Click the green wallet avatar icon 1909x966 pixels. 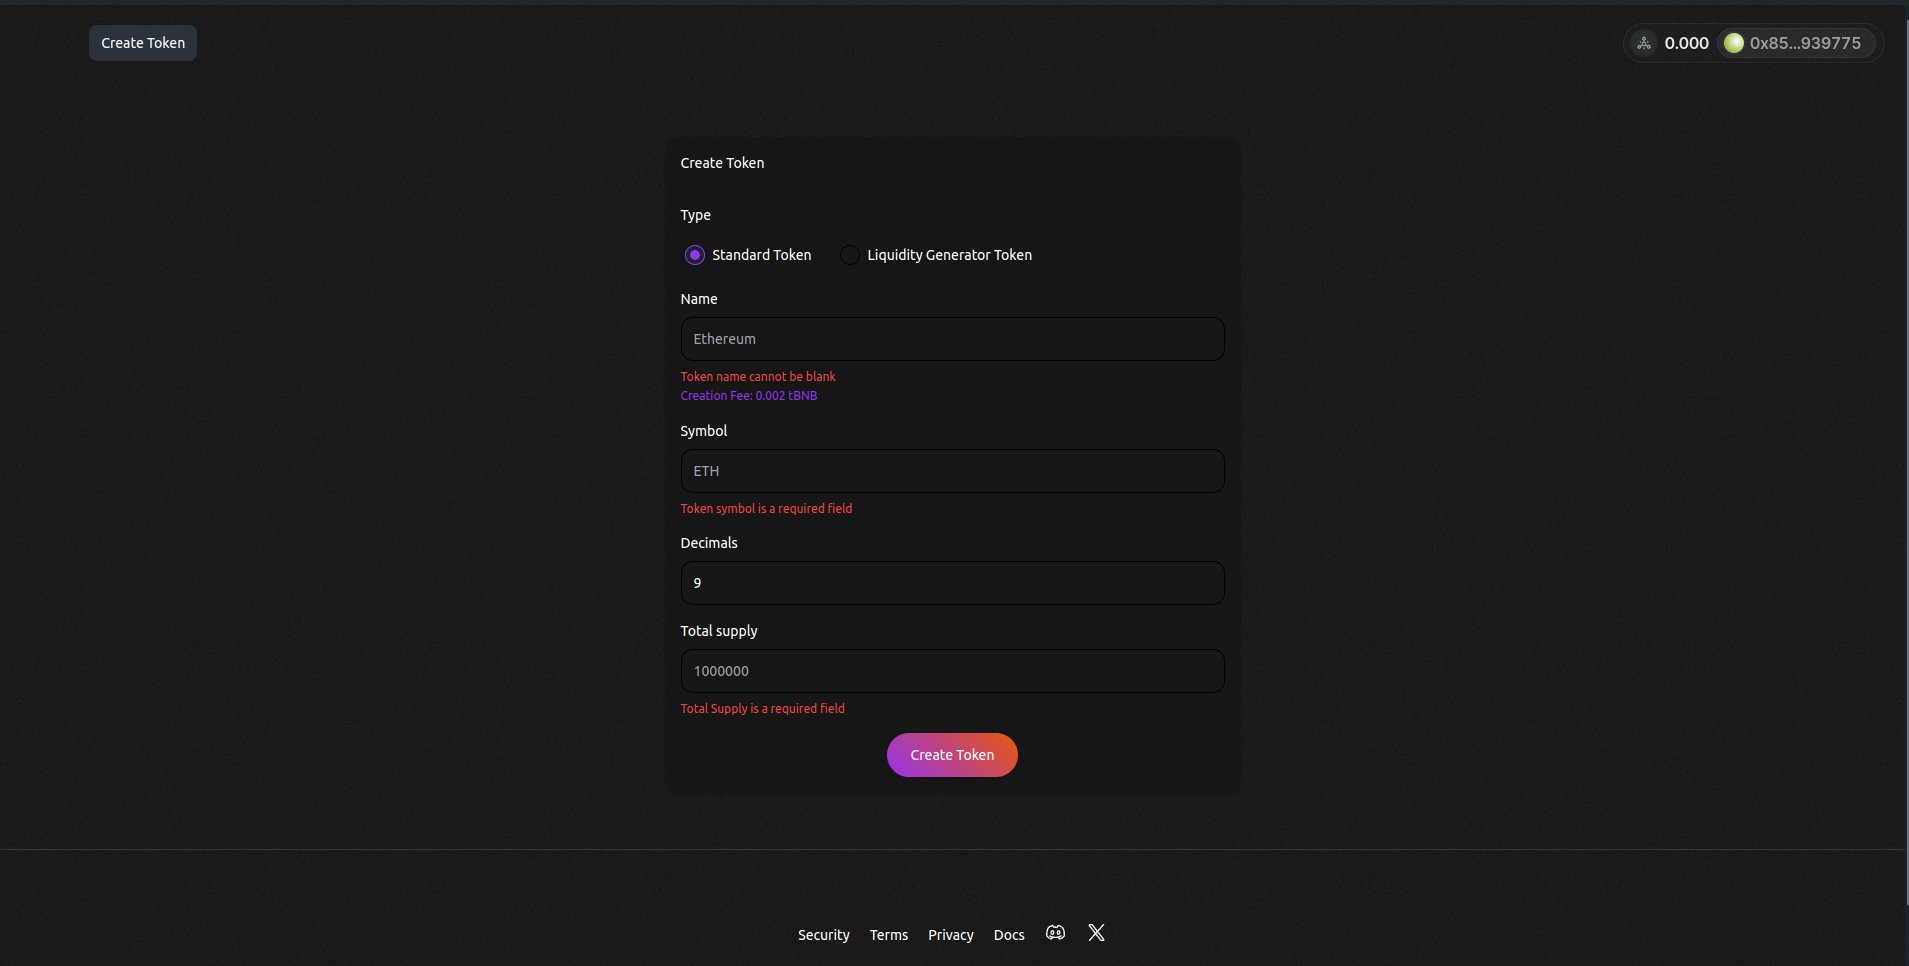tap(1734, 43)
